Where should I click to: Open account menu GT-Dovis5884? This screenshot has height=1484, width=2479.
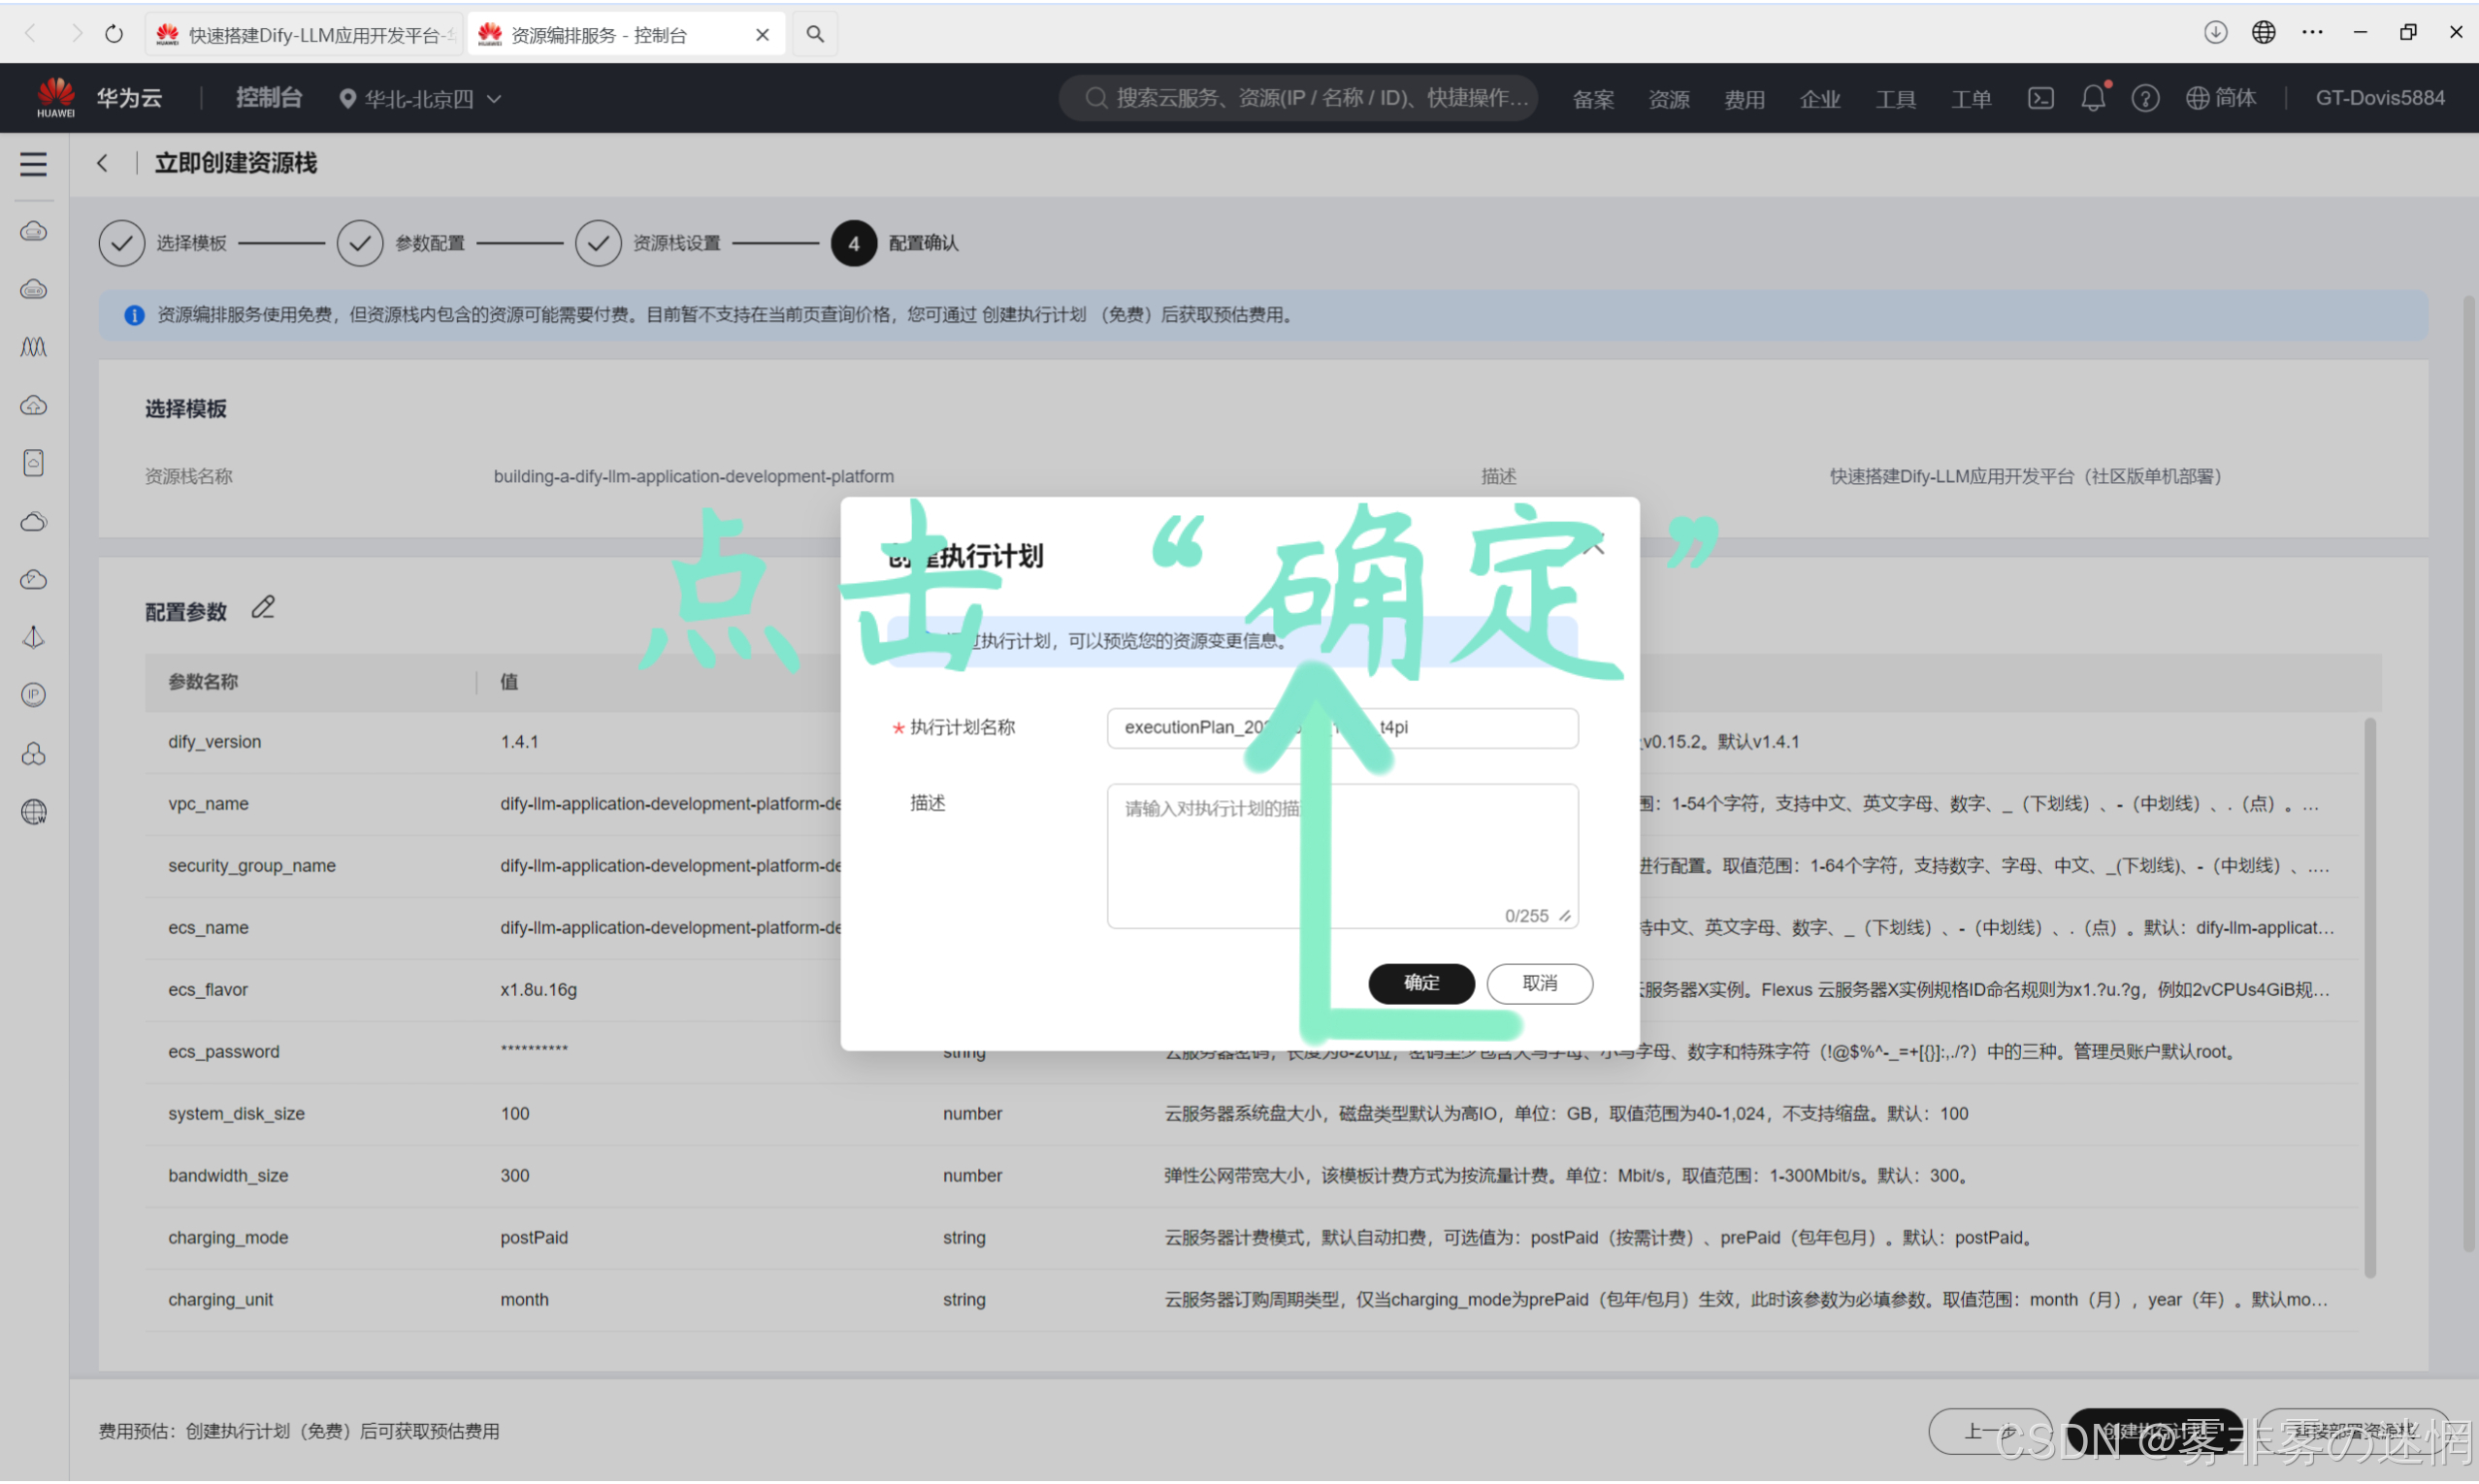[2380, 98]
